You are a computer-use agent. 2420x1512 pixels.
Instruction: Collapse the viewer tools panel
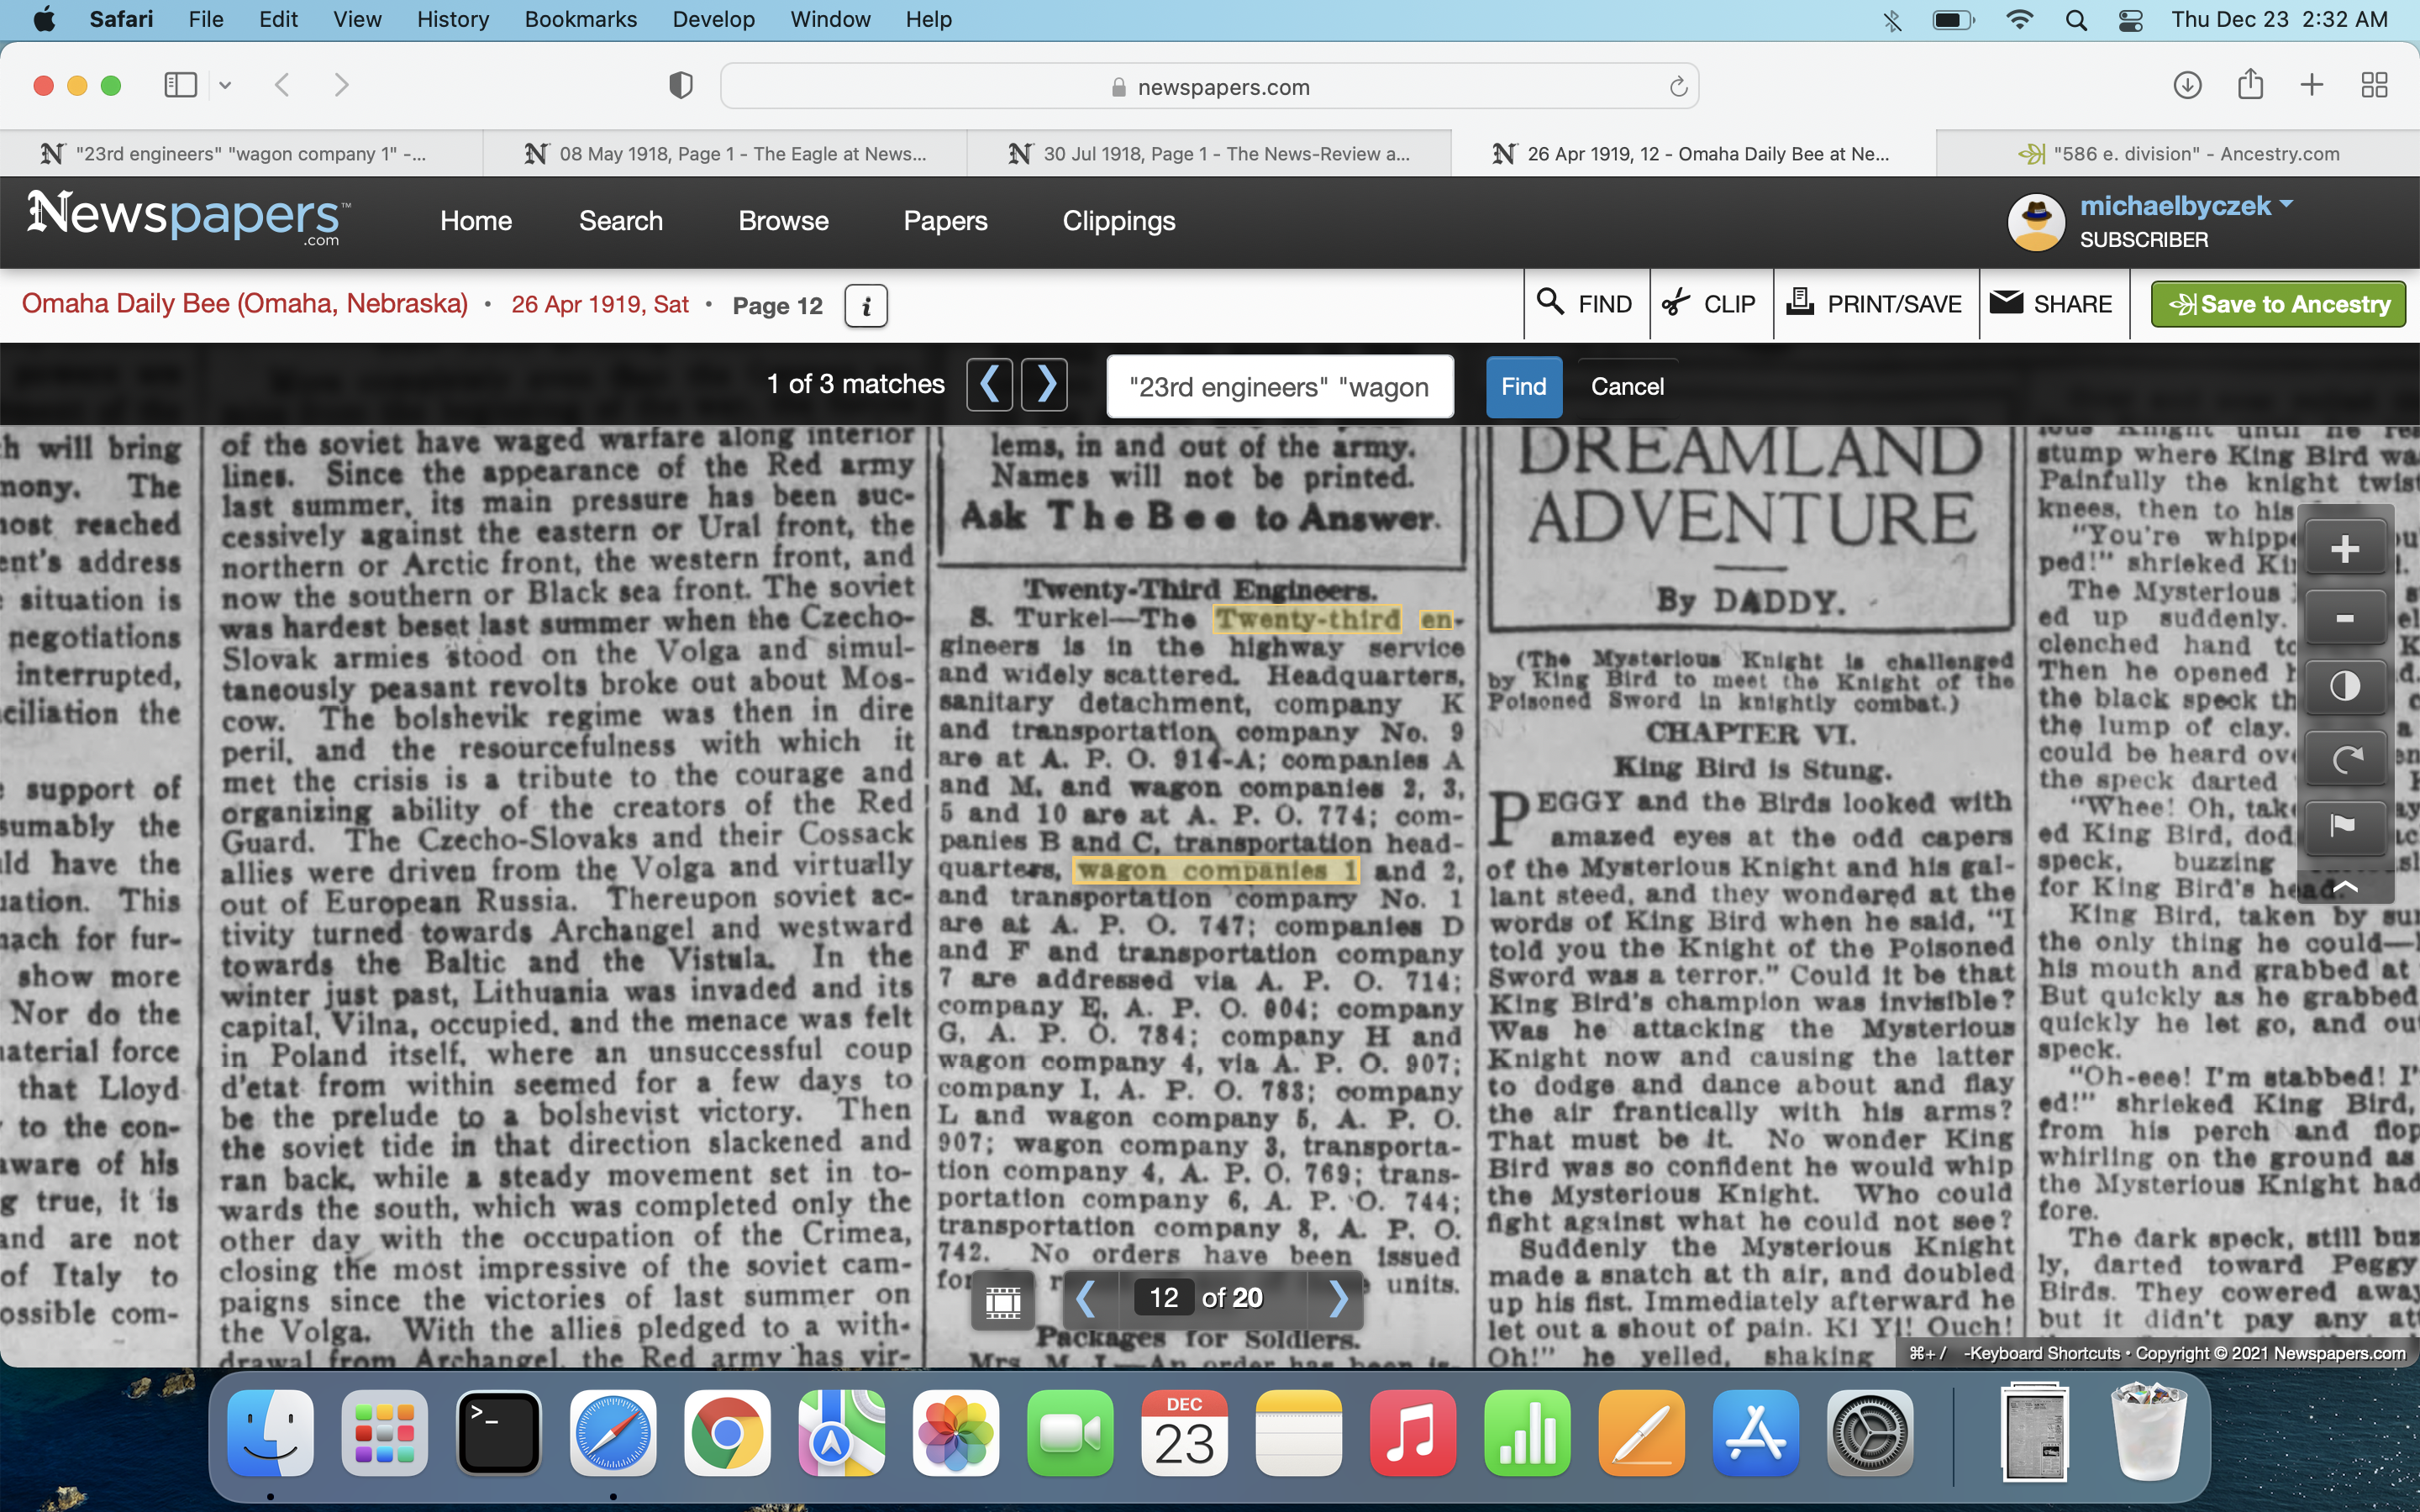tap(2344, 887)
